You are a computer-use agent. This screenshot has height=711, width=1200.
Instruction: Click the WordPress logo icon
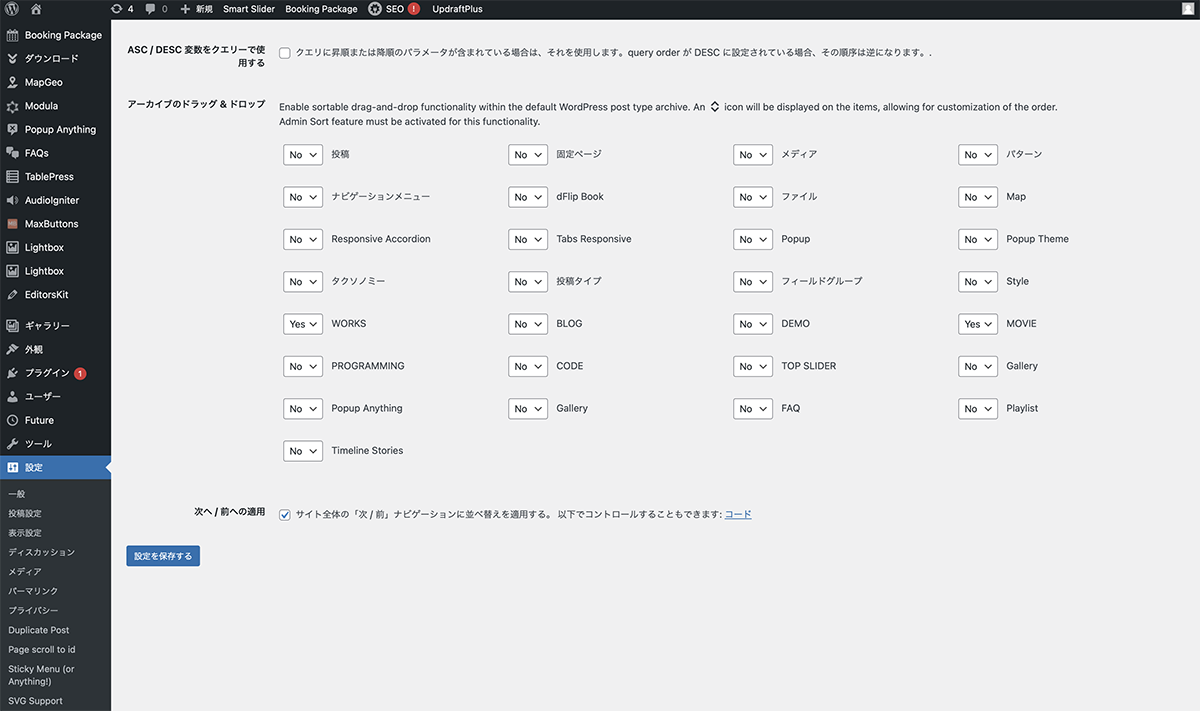tap(12, 9)
